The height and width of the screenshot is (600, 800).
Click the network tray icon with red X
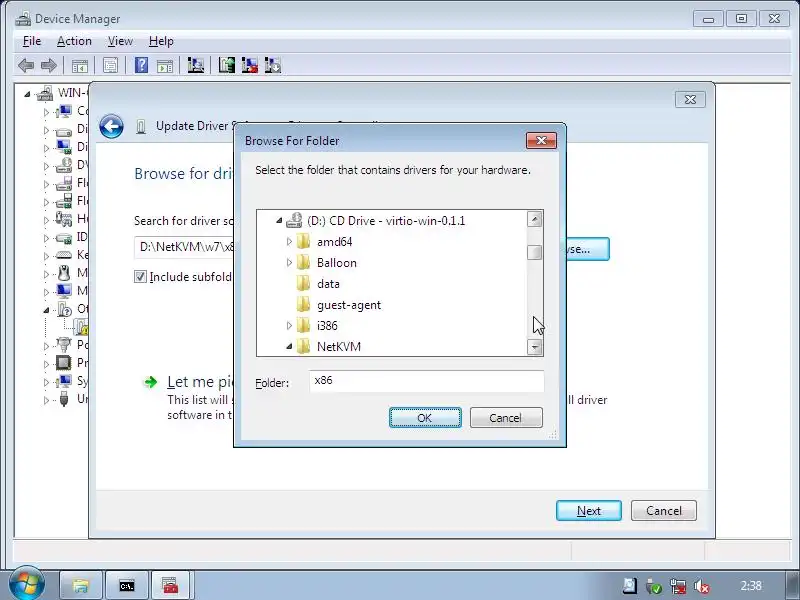(678, 586)
